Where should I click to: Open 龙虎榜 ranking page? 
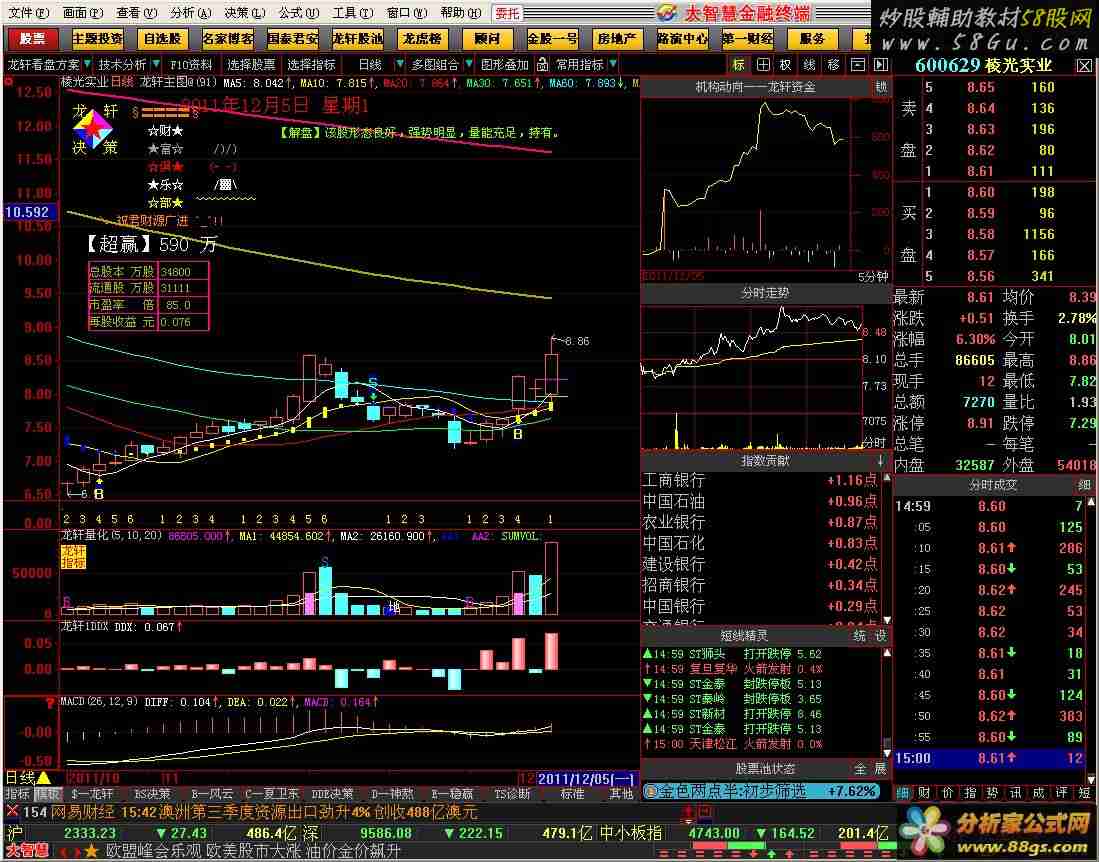pyautogui.click(x=422, y=39)
